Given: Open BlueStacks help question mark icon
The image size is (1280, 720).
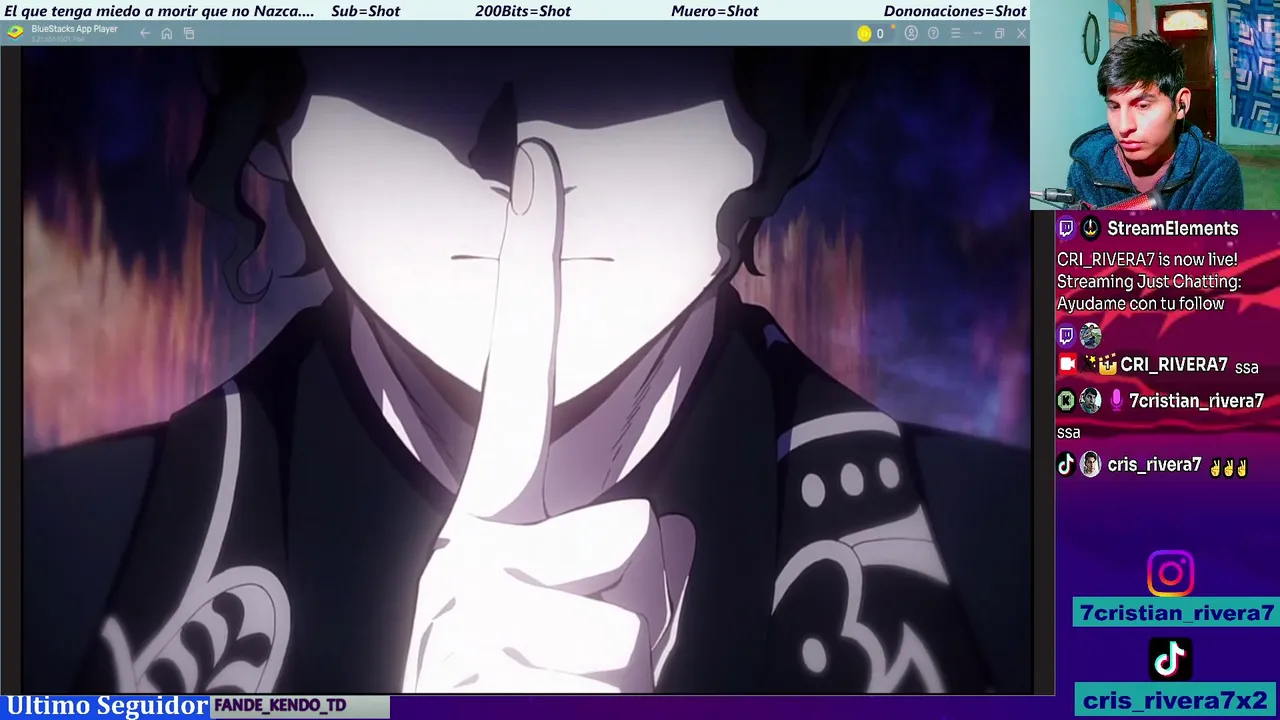Looking at the screenshot, I should 933,34.
